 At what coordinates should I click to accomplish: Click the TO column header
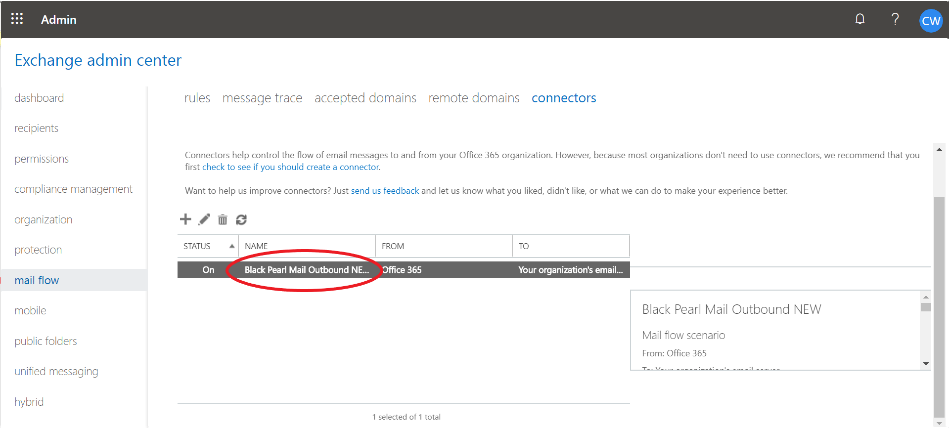point(571,246)
